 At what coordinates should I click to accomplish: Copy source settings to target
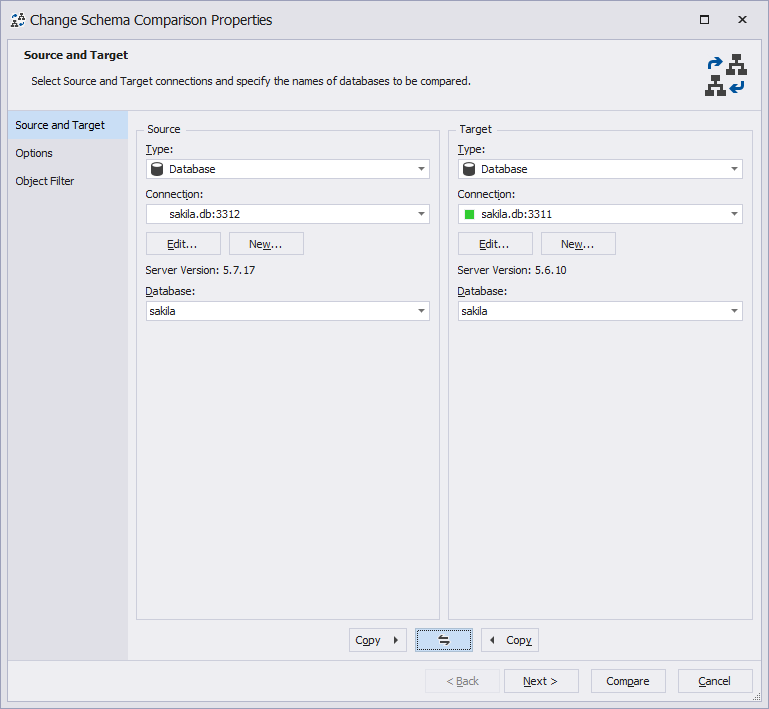coord(378,640)
